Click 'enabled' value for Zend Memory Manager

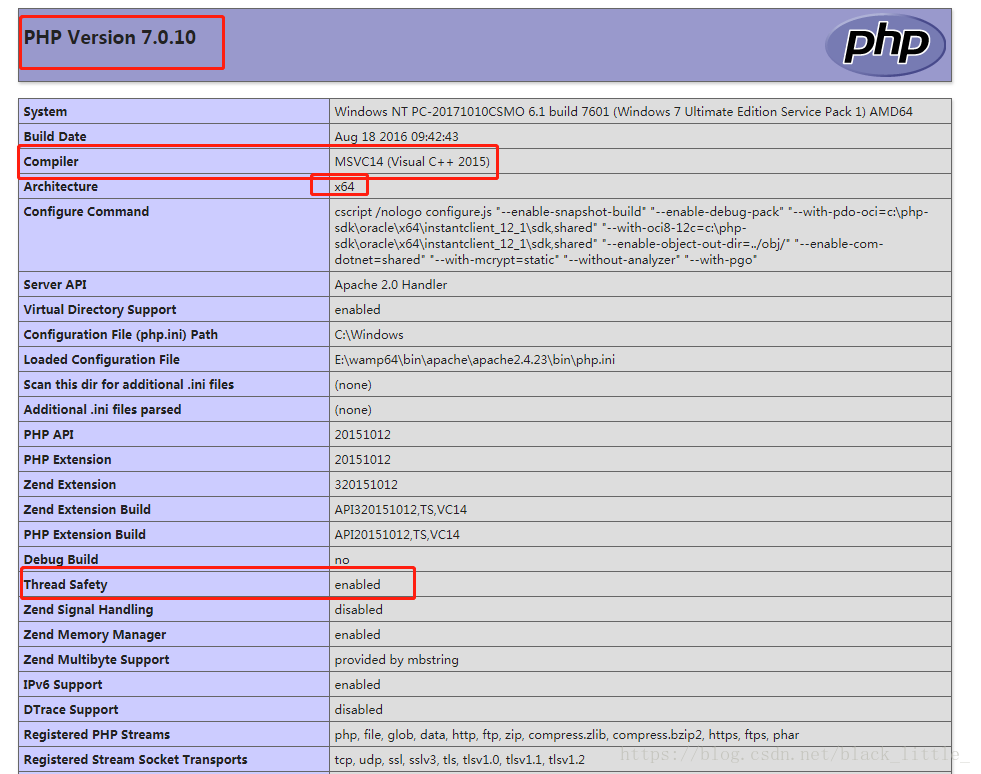(x=357, y=635)
